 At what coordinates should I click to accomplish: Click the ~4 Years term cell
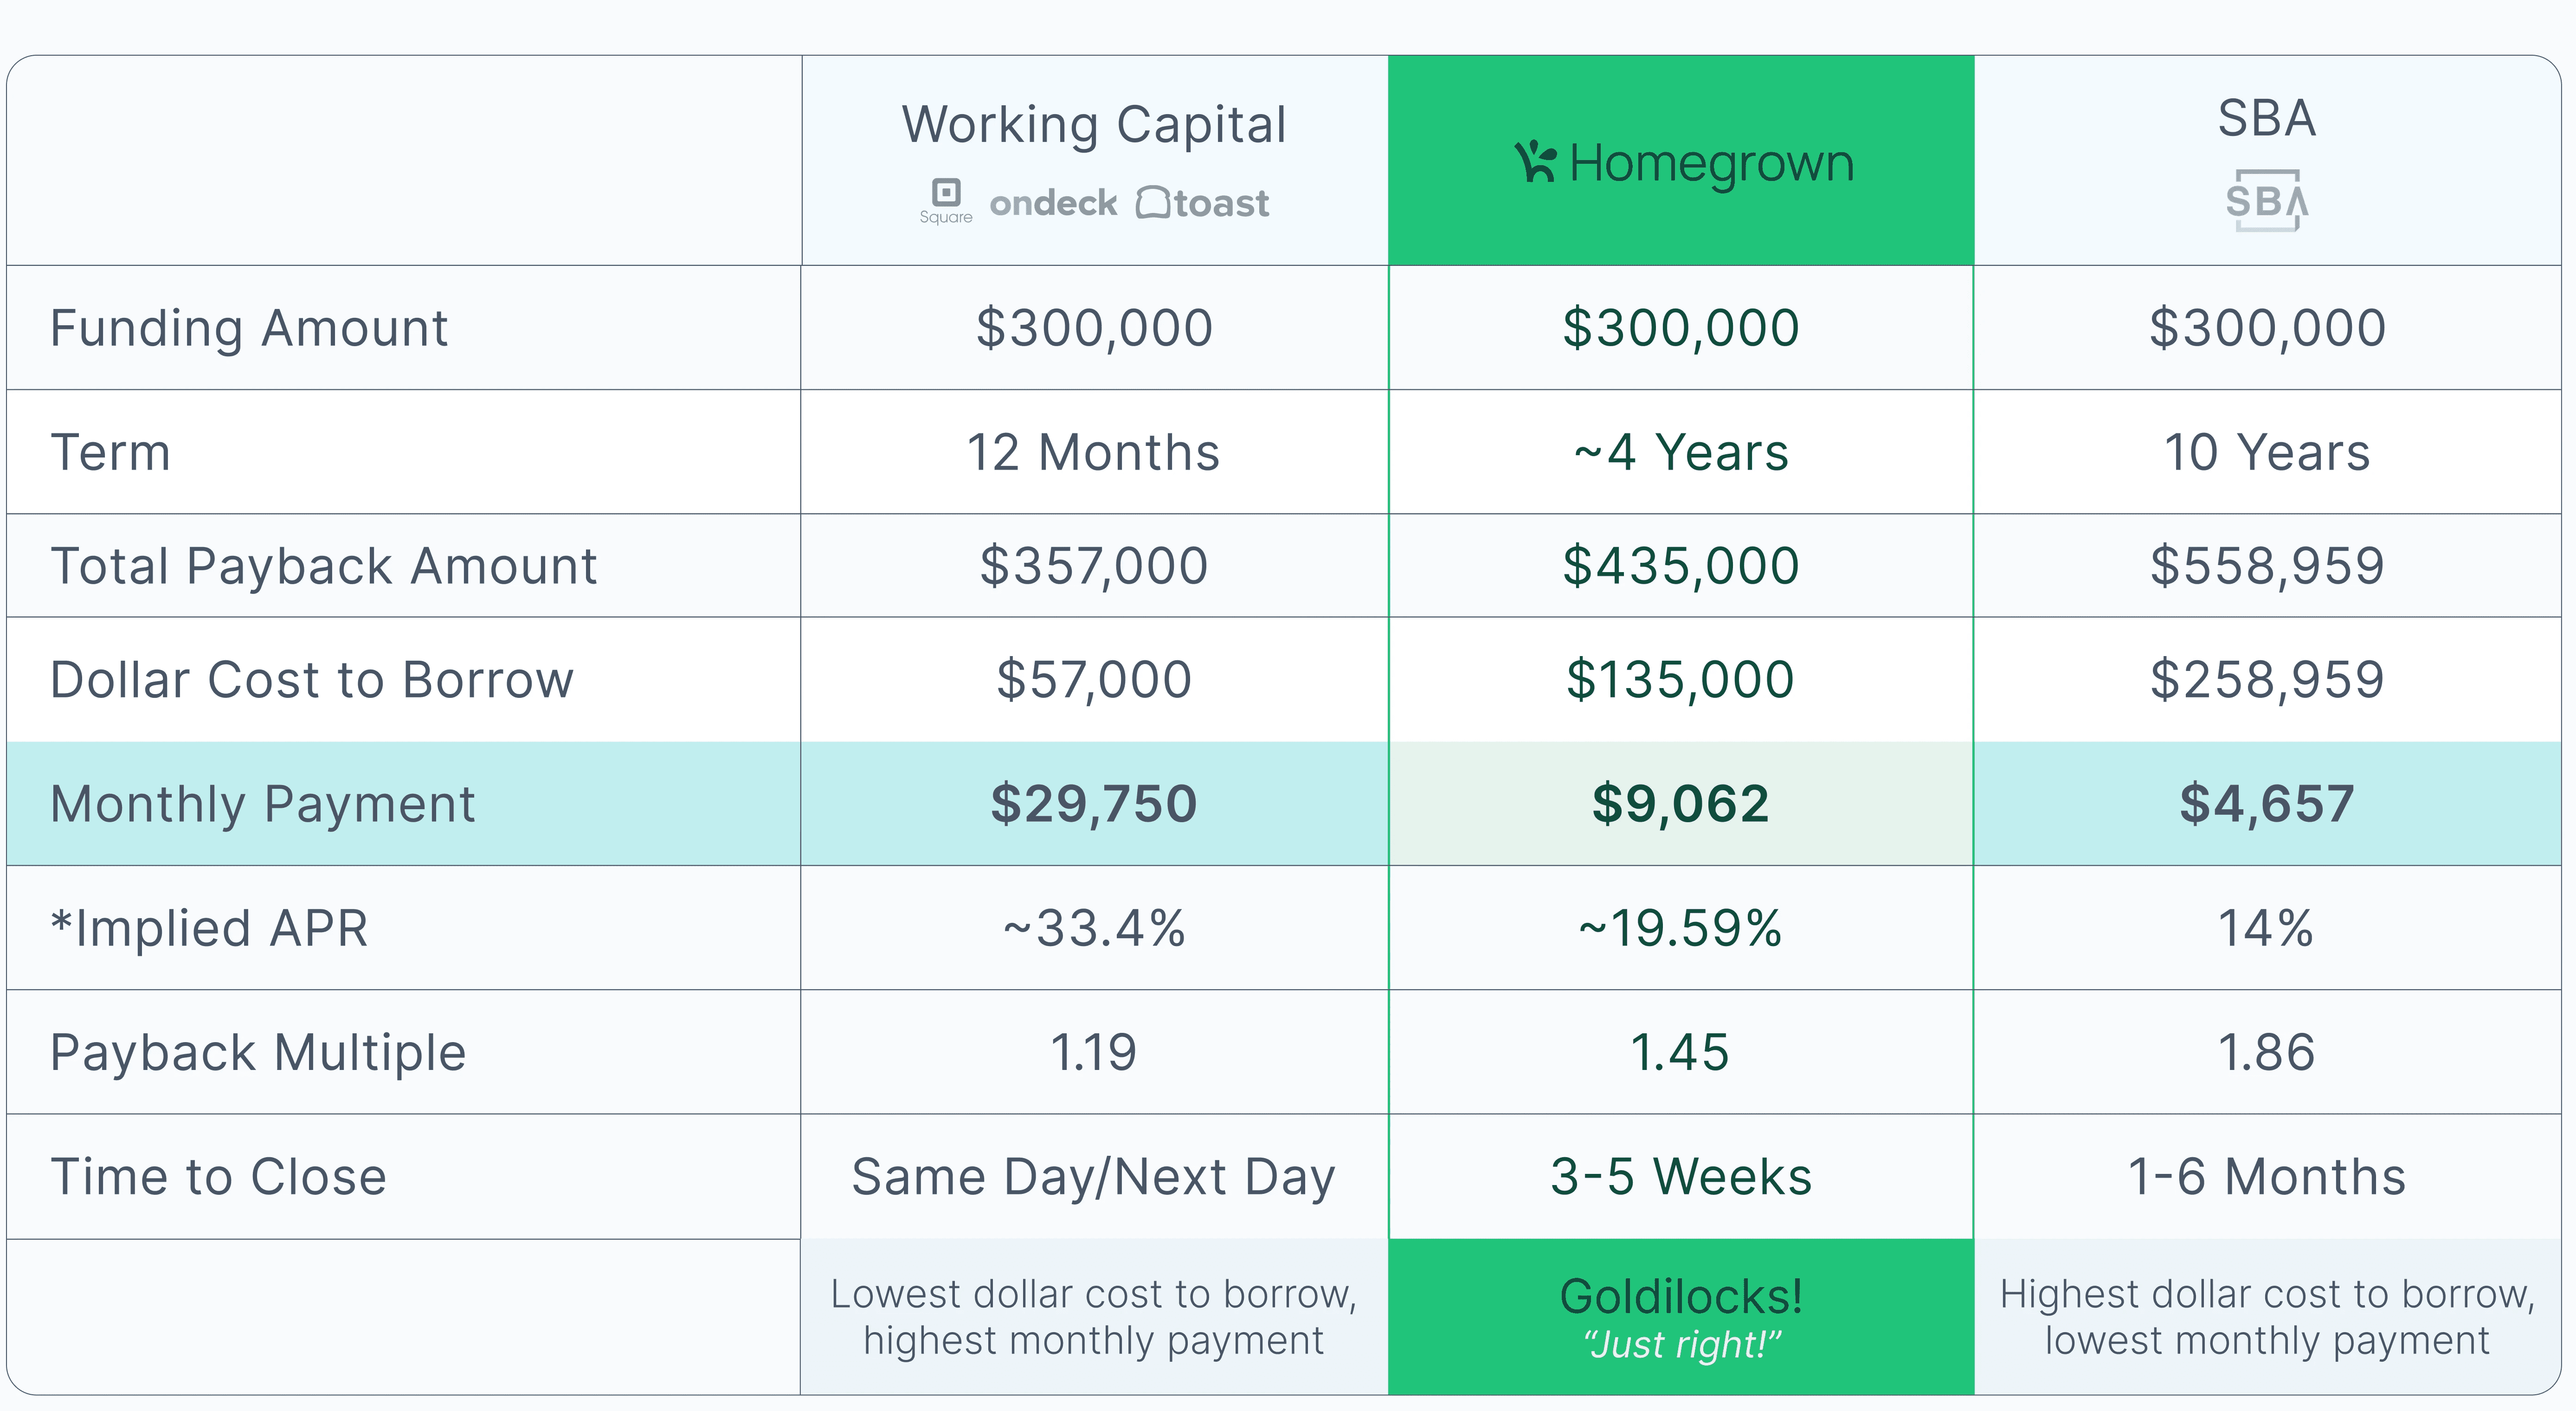click(x=1680, y=452)
